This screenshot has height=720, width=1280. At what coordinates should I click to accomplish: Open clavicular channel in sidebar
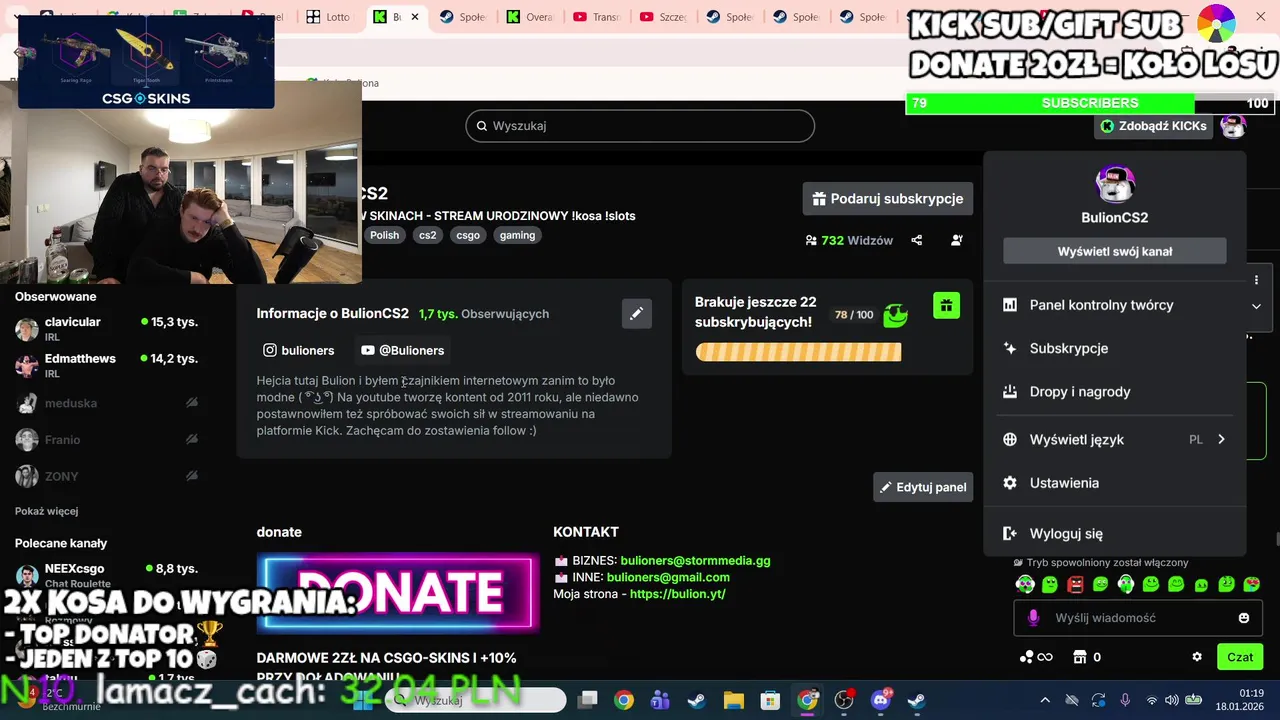pos(107,329)
